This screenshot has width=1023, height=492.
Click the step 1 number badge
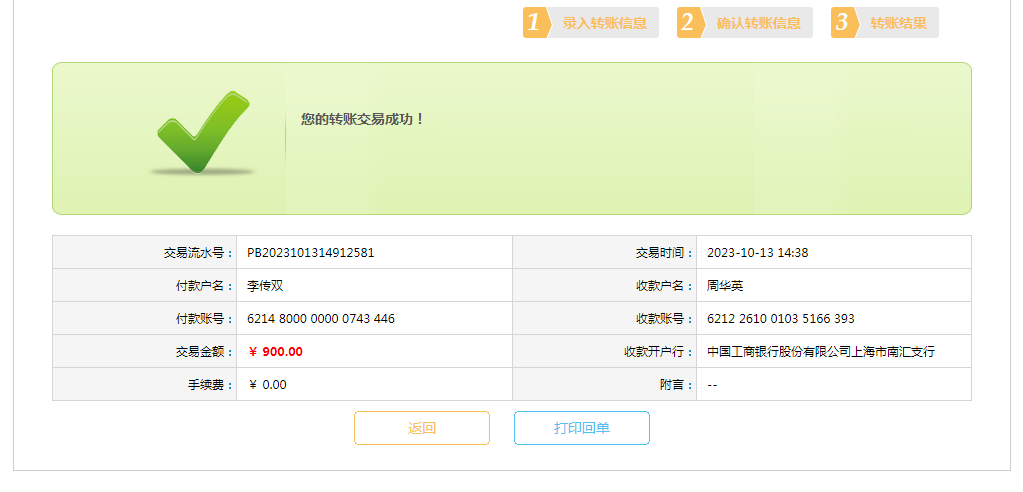(x=535, y=23)
